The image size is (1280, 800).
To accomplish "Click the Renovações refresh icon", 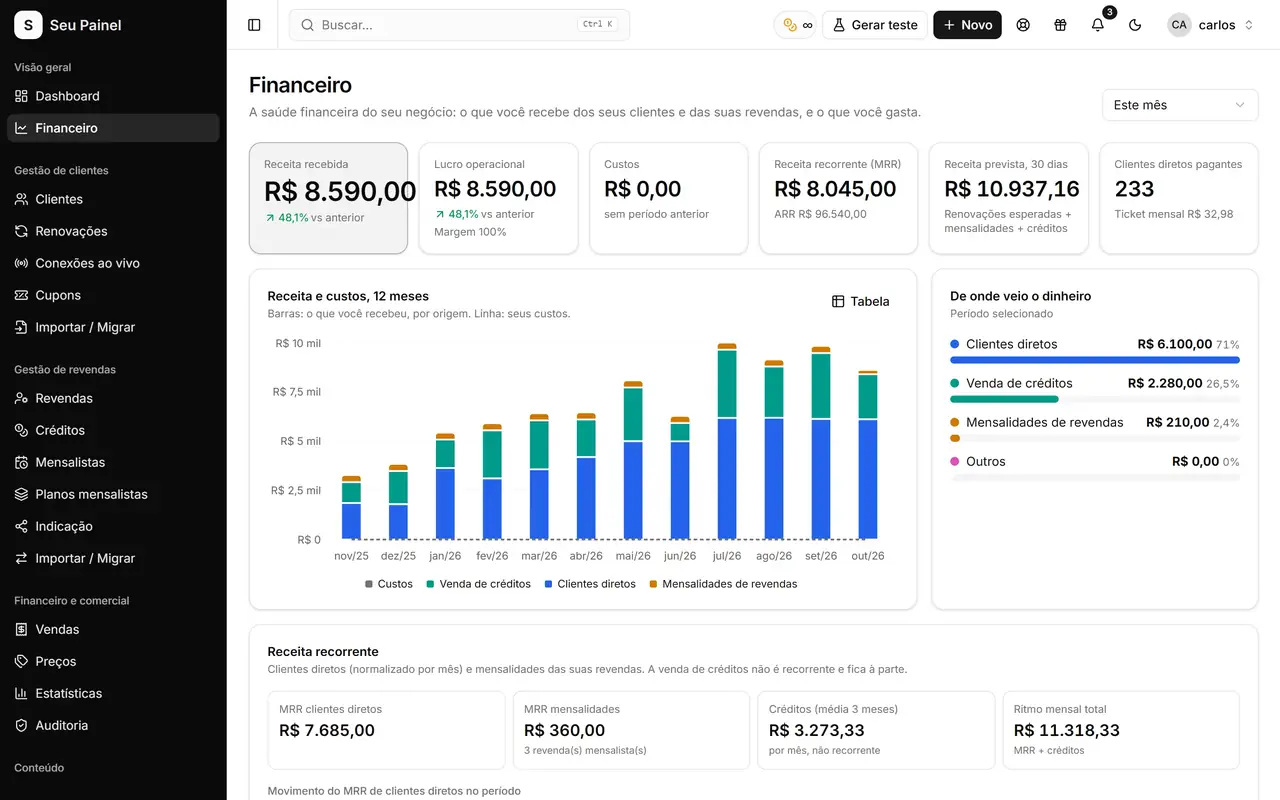I will [x=21, y=231].
